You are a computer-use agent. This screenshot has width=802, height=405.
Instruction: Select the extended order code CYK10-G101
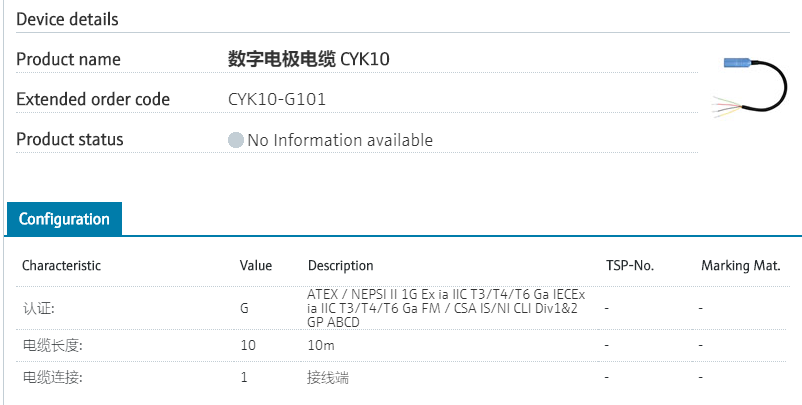[277, 99]
